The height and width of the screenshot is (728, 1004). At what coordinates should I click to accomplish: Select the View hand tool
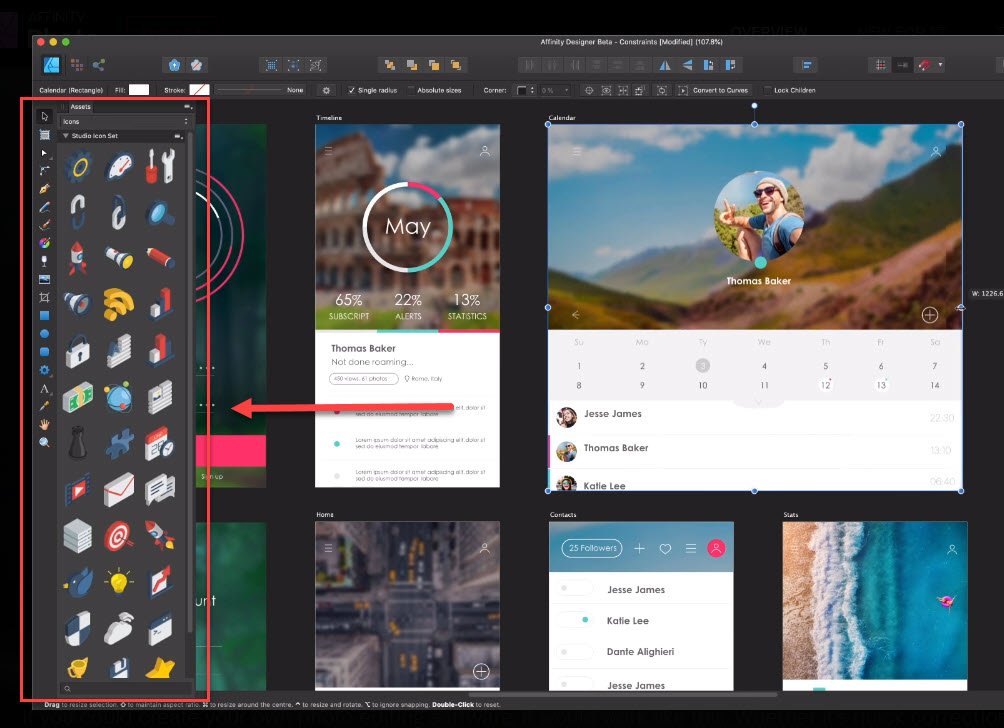pyautogui.click(x=44, y=424)
